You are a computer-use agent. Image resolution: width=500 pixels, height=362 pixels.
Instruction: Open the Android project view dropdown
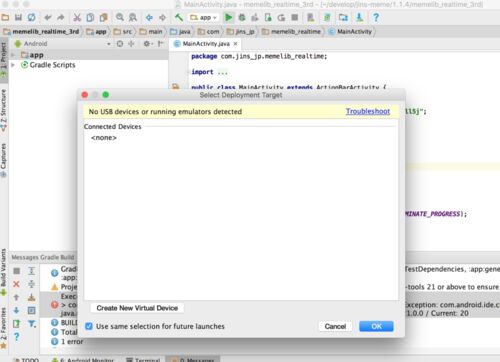(62, 44)
